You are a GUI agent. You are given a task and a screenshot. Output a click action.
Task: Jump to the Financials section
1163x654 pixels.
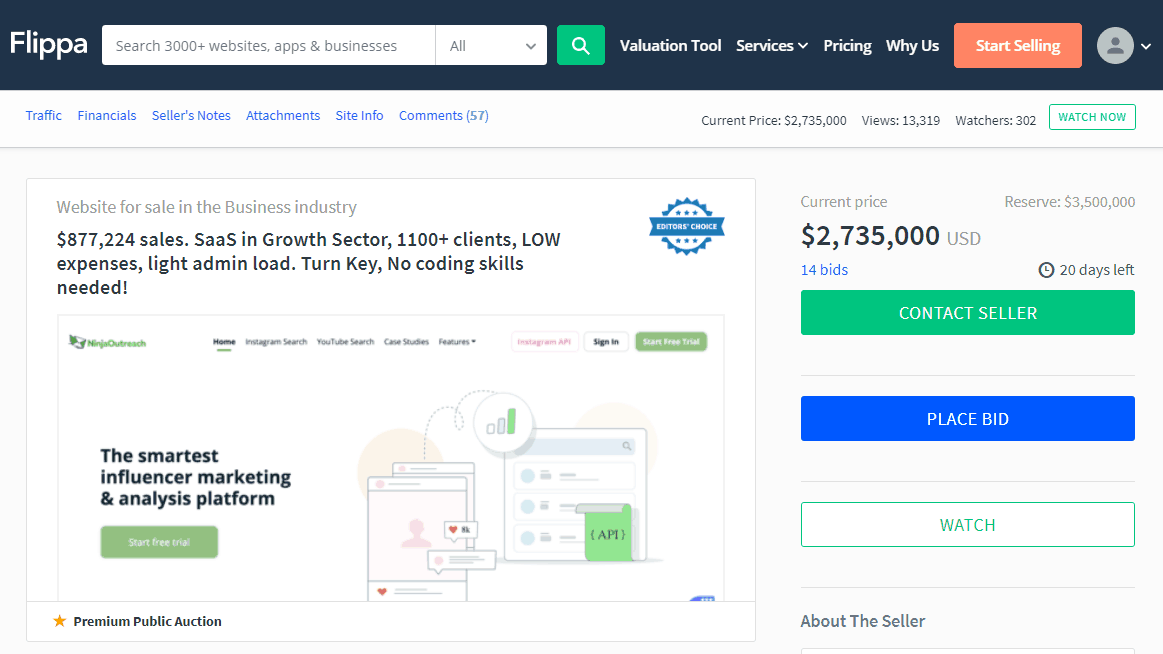[107, 116]
